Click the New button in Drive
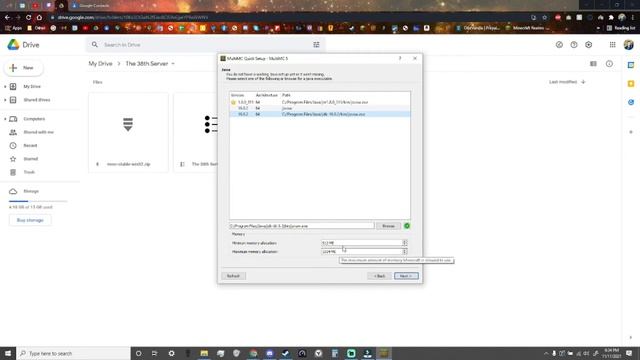Image resolution: width=640 pixels, height=360 pixels. [23, 68]
